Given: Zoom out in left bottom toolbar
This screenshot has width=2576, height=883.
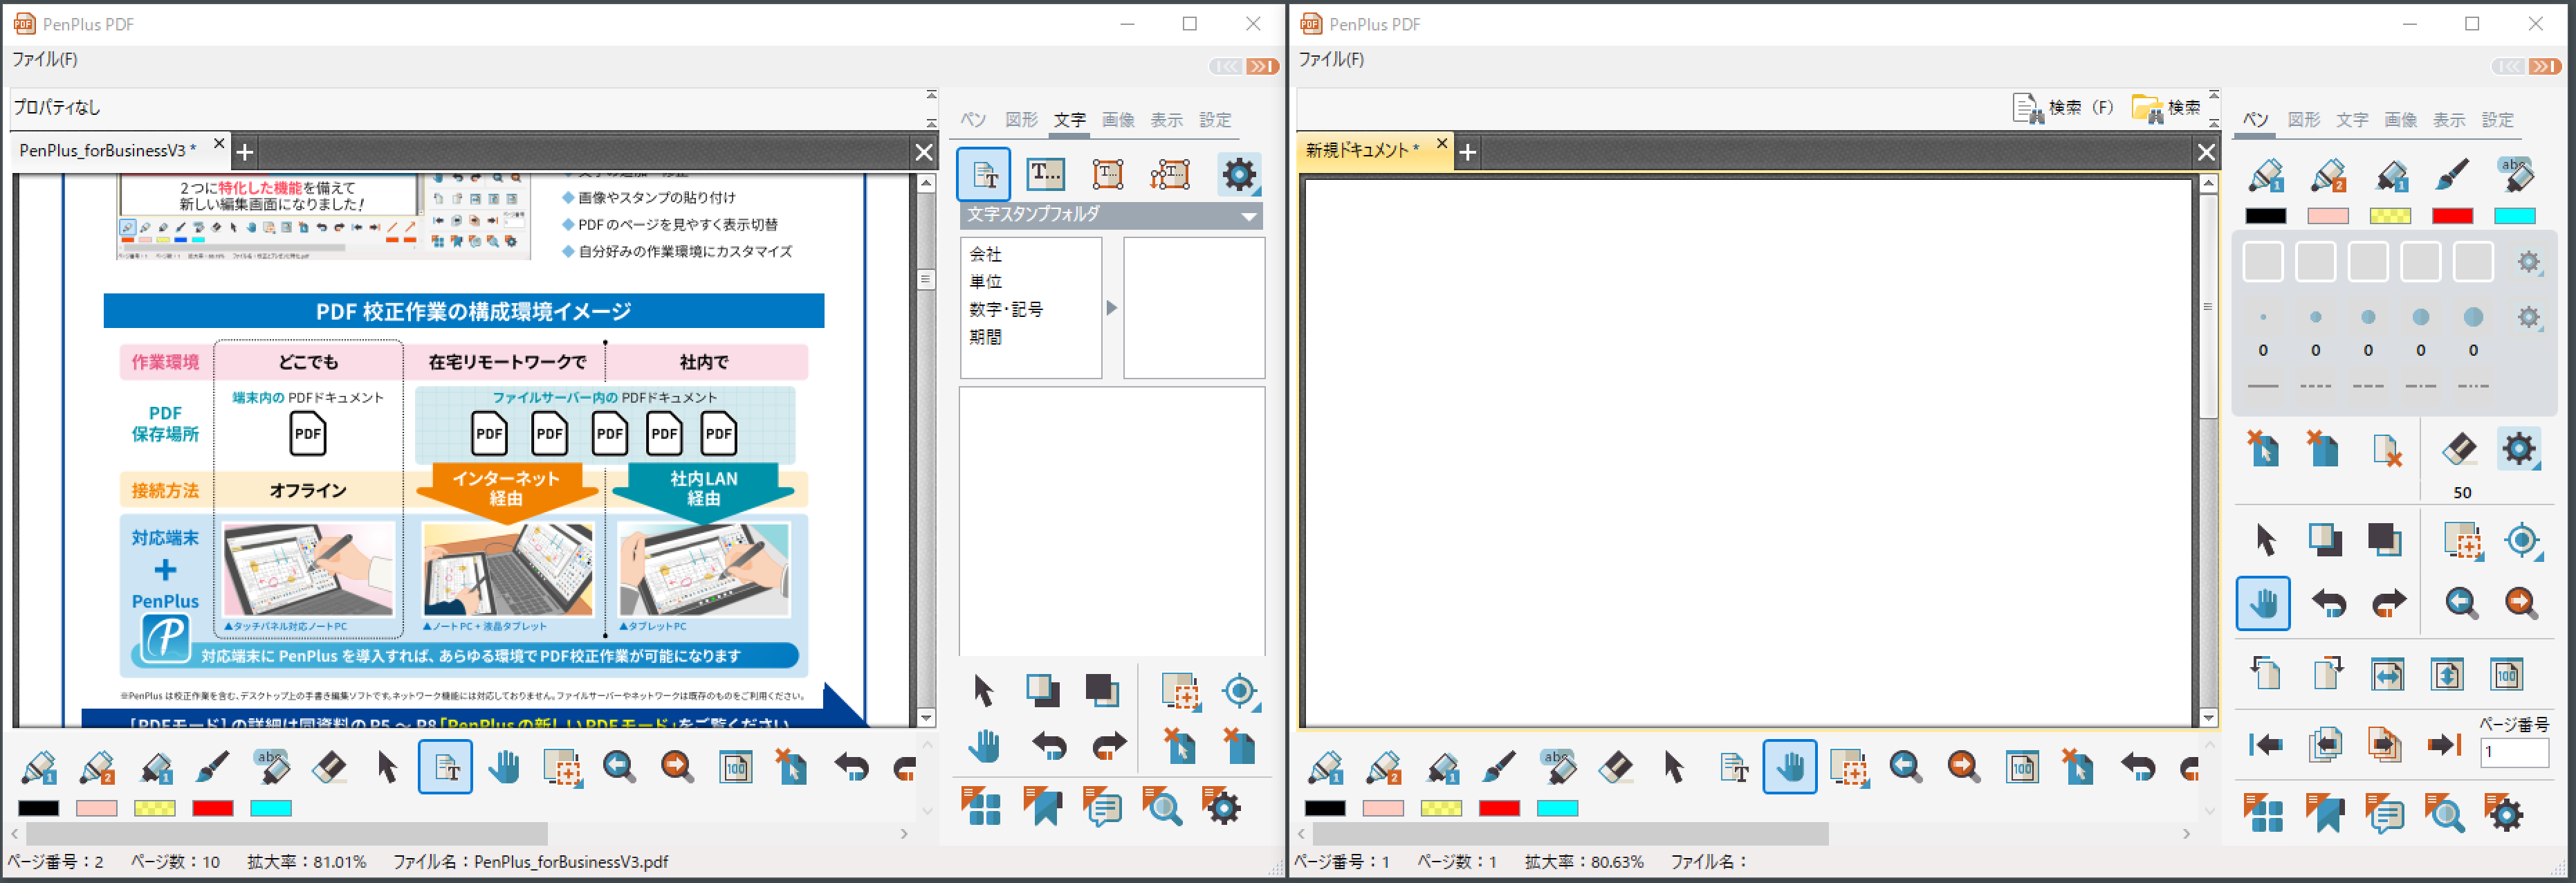Looking at the screenshot, I should [619, 767].
